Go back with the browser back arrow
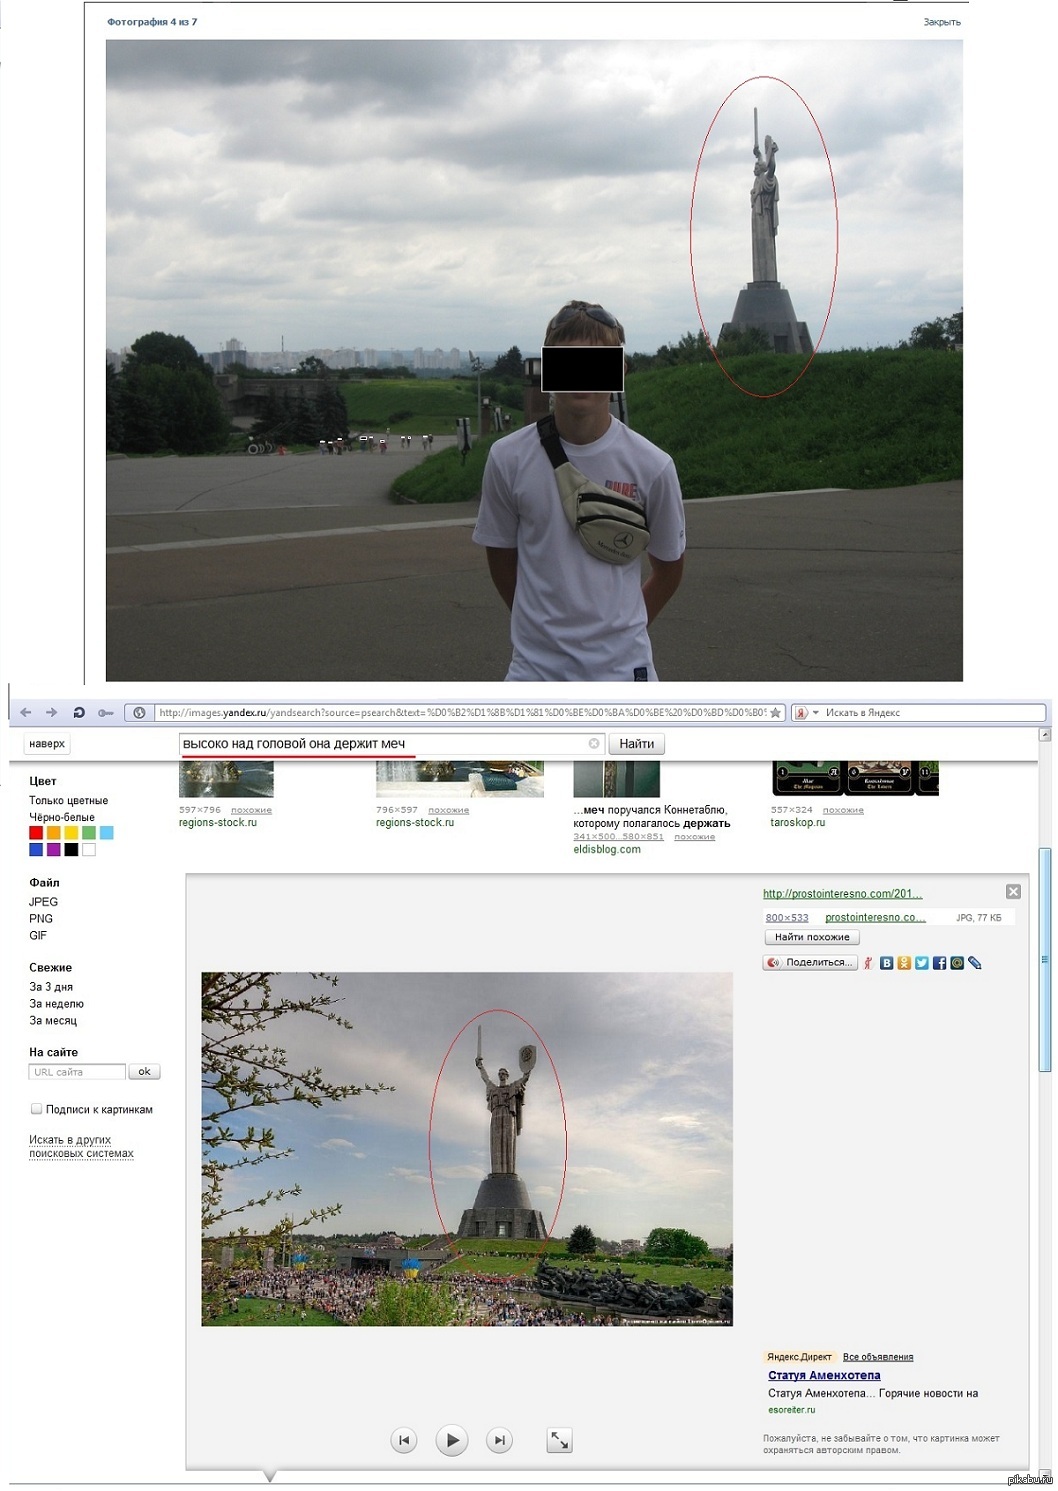This screenshot has height=1491, width=1058. point(26,713)
